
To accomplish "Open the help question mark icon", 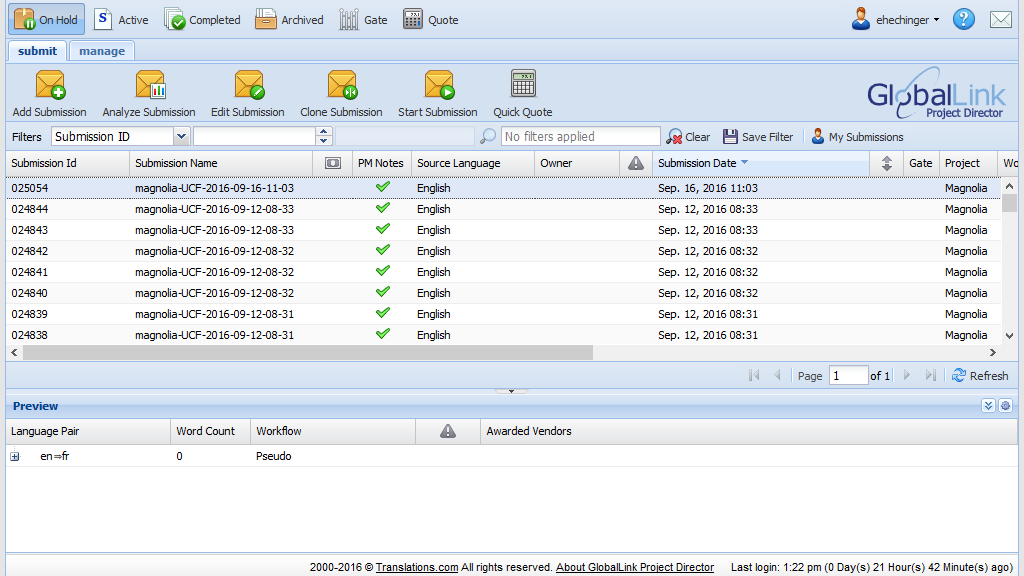I will pos(963,19).
